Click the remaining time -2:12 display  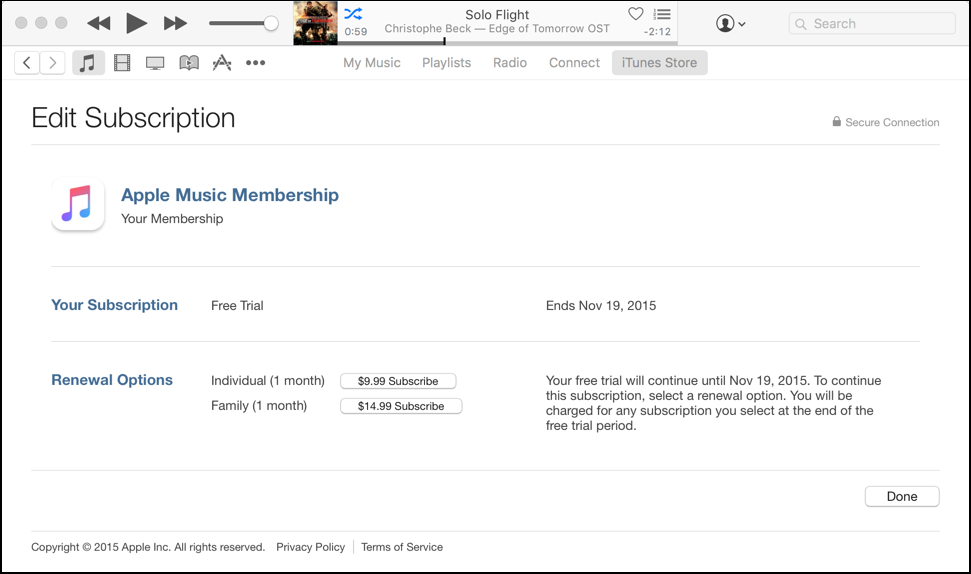coord(657,32)
